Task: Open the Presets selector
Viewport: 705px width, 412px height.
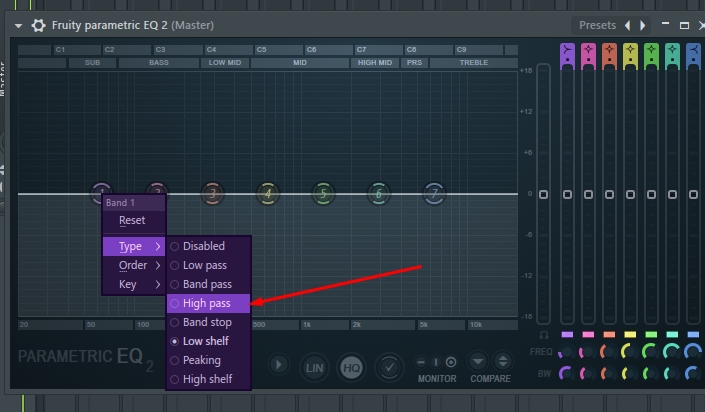Action: tap(597, 25)
